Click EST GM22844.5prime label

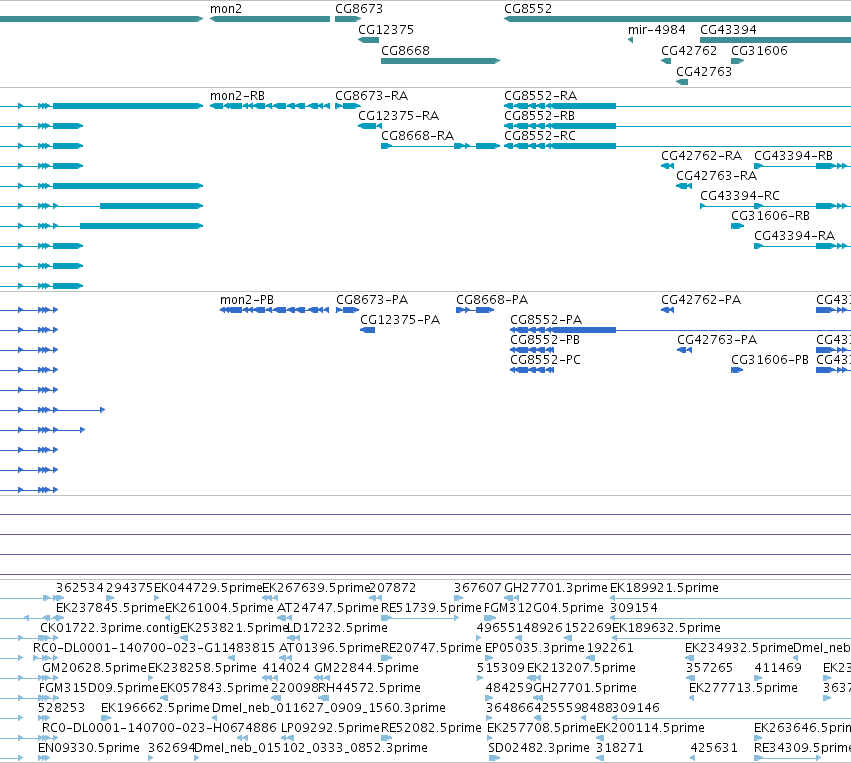(x=366, y=668)
